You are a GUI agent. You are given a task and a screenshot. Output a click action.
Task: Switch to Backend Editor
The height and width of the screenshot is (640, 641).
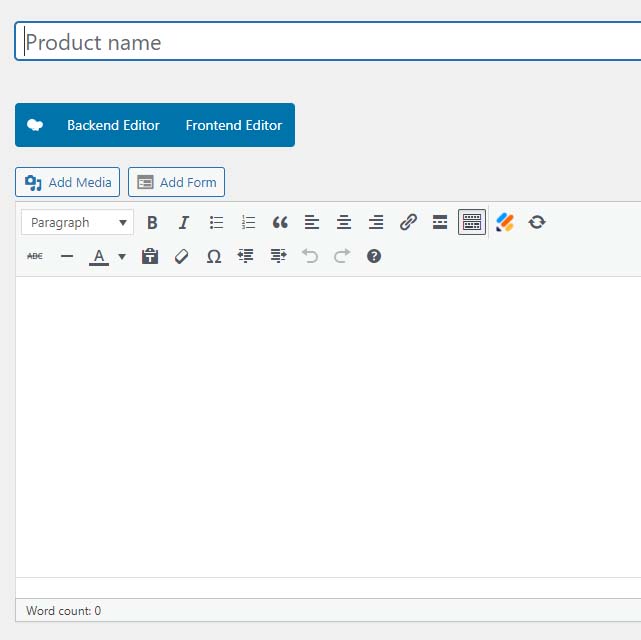[113, 125]
